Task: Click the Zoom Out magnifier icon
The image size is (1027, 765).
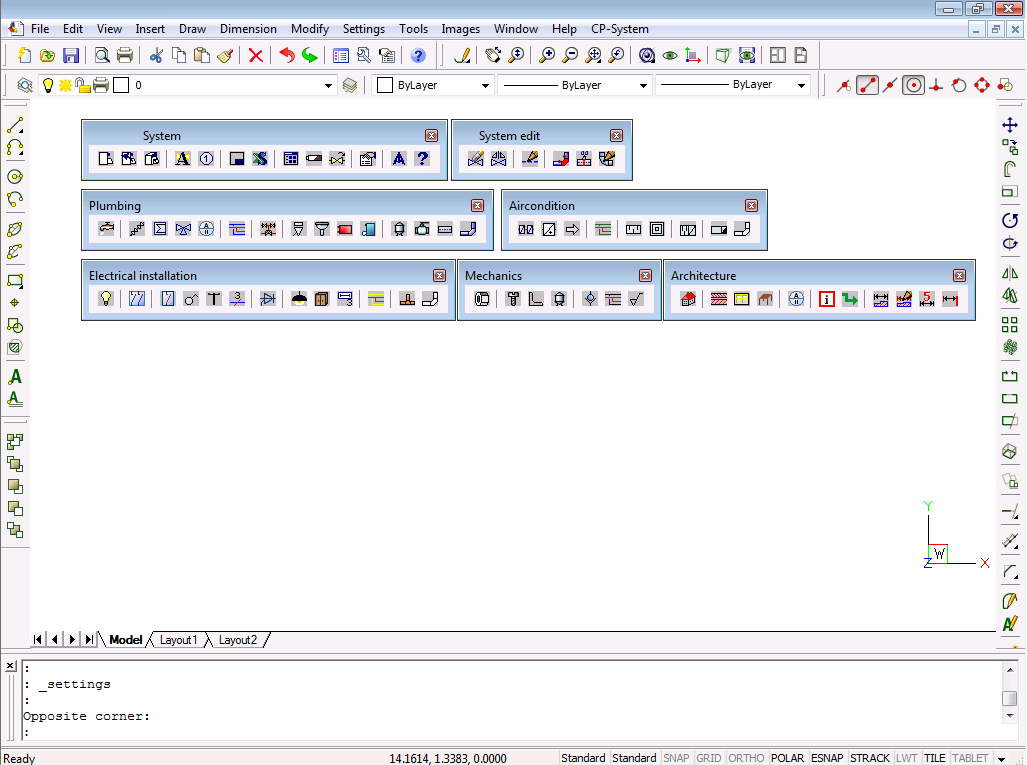Action: coord(570,56)
